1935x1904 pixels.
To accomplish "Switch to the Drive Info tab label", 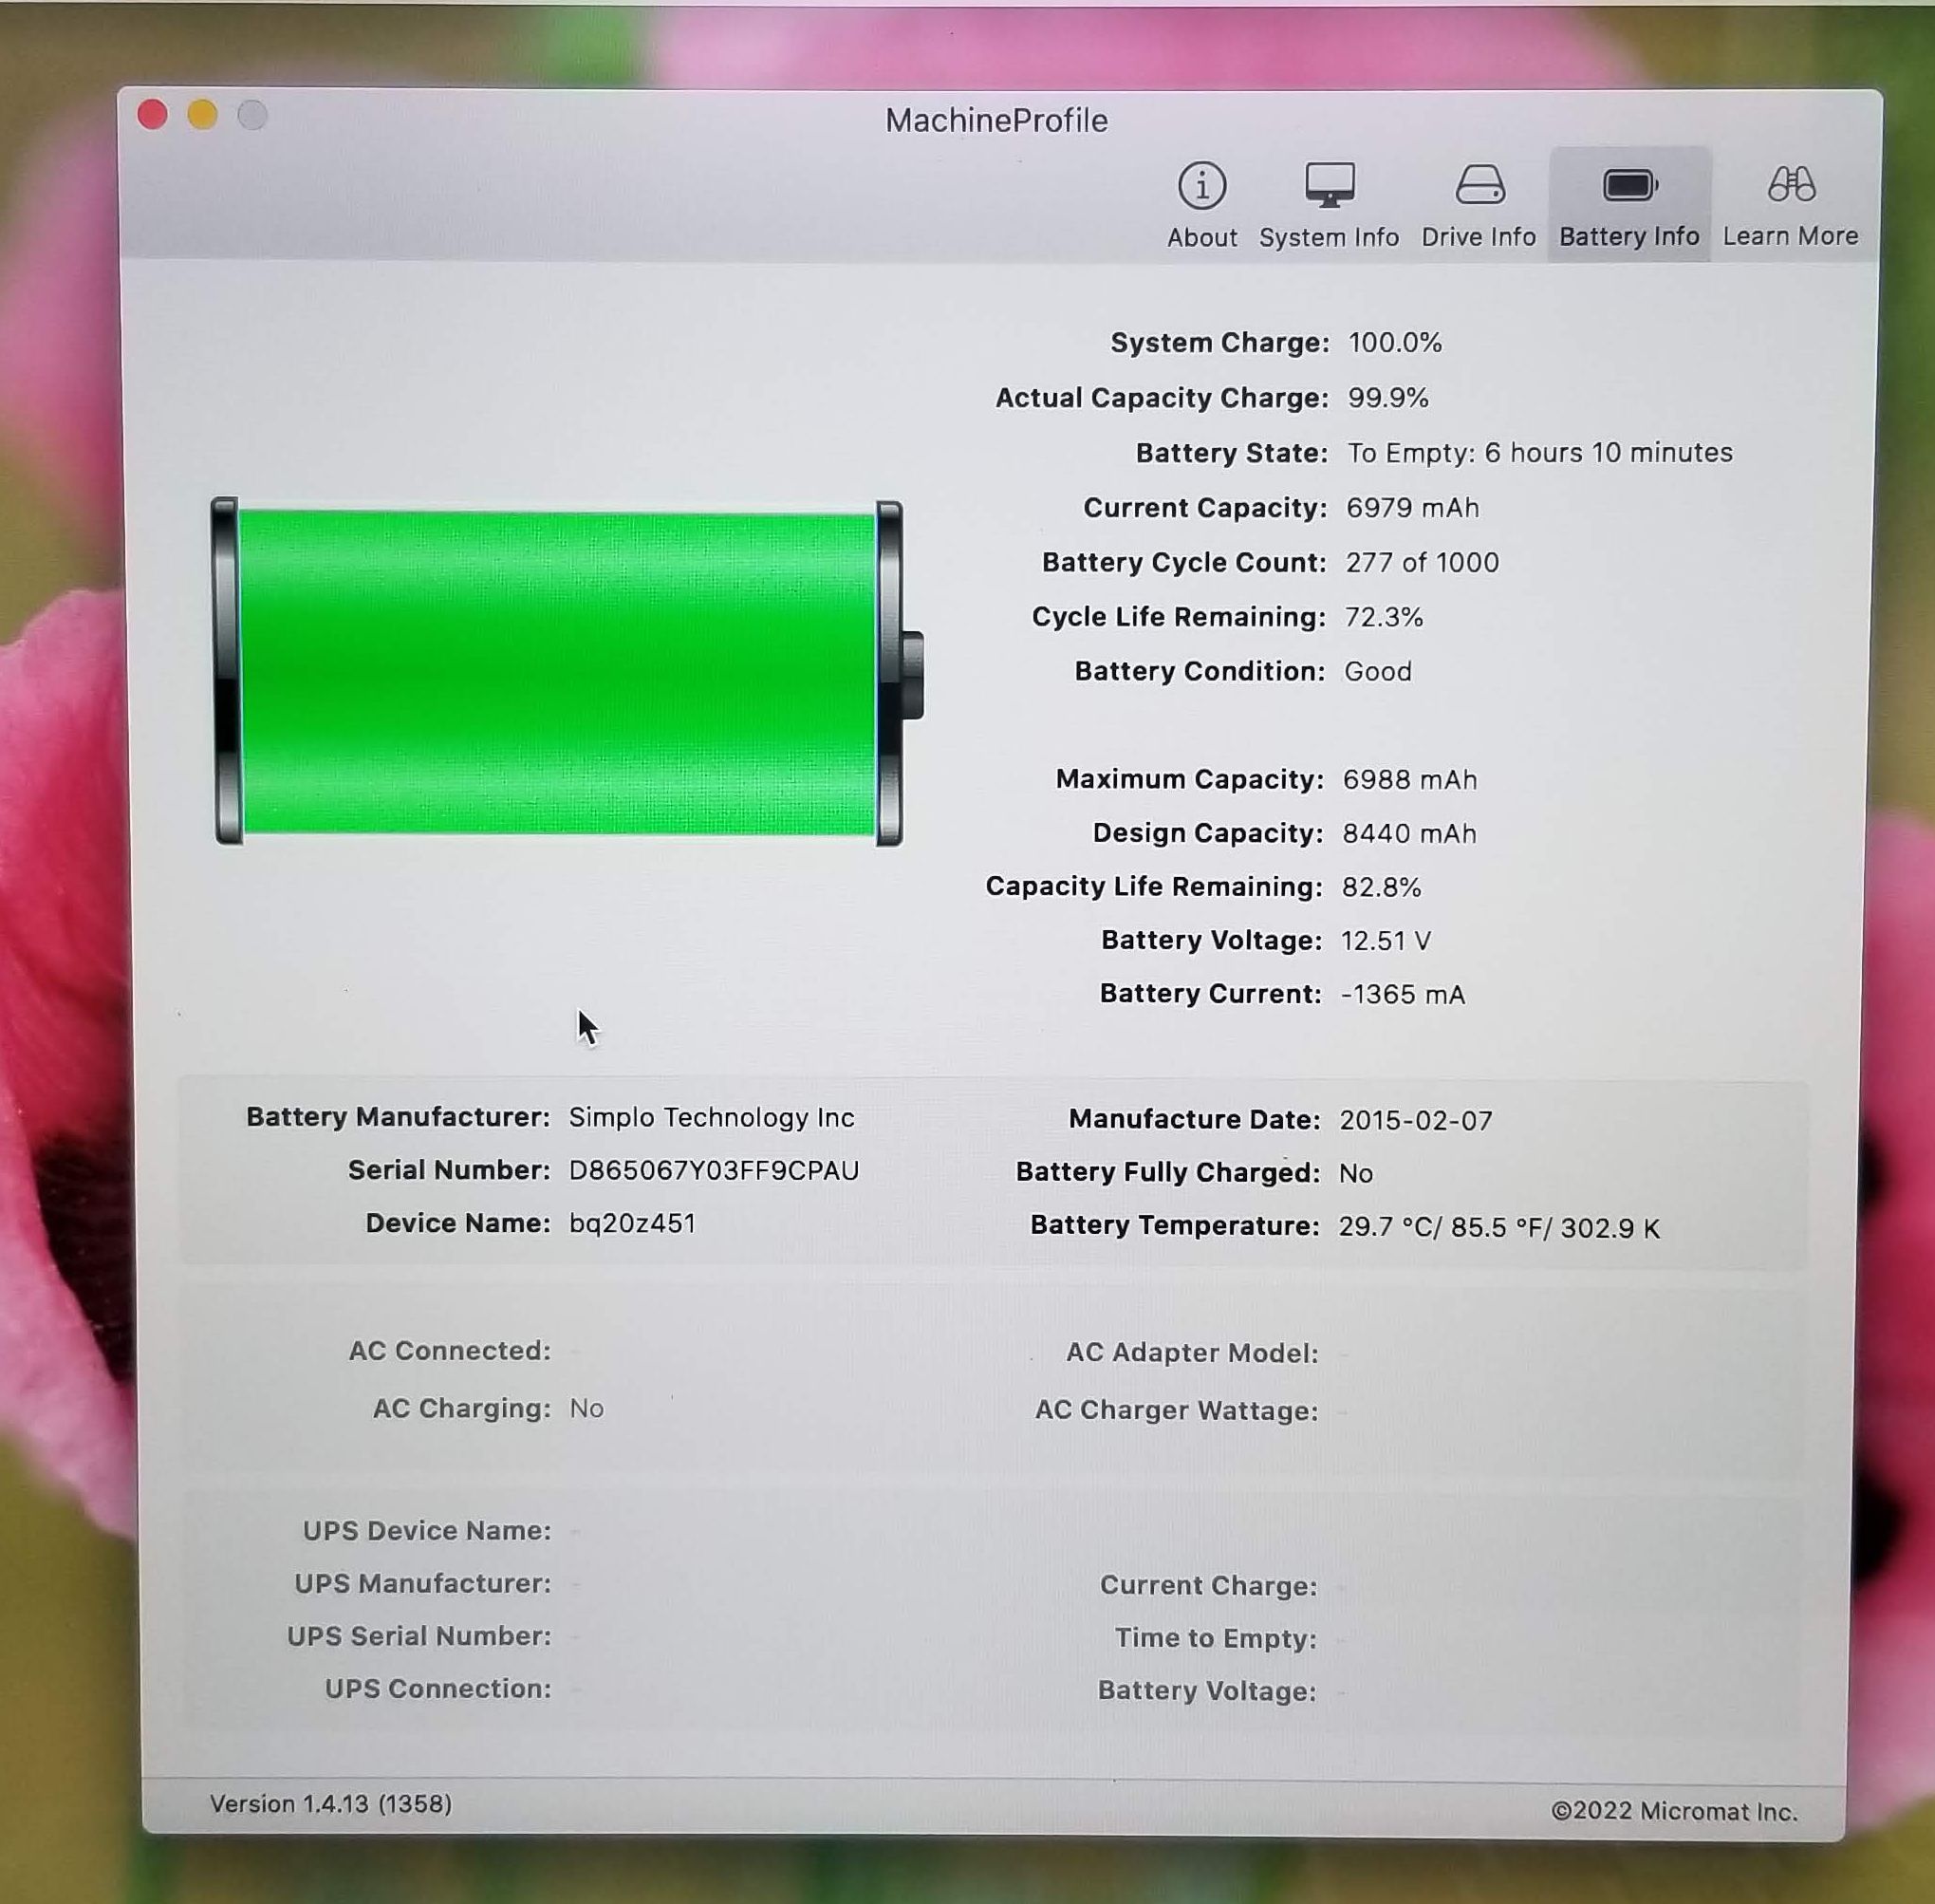I will tap(1478, 237).
